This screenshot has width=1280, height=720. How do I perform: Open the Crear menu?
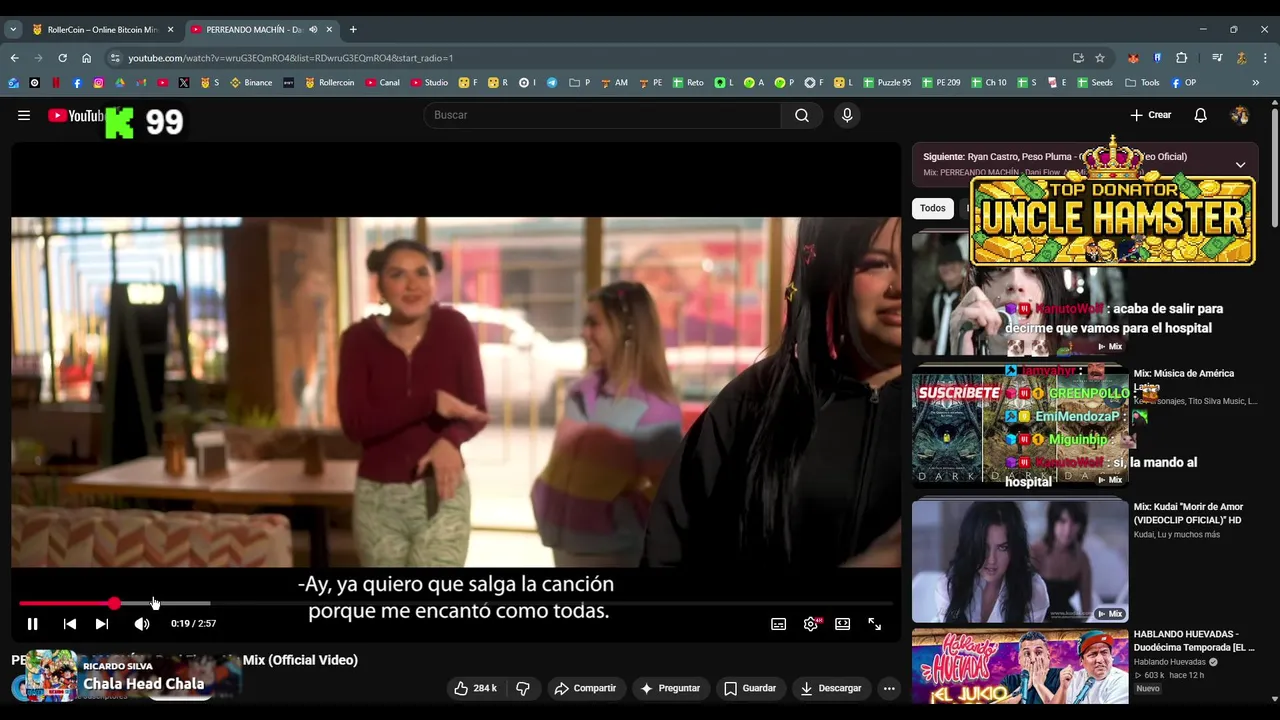1151,115
